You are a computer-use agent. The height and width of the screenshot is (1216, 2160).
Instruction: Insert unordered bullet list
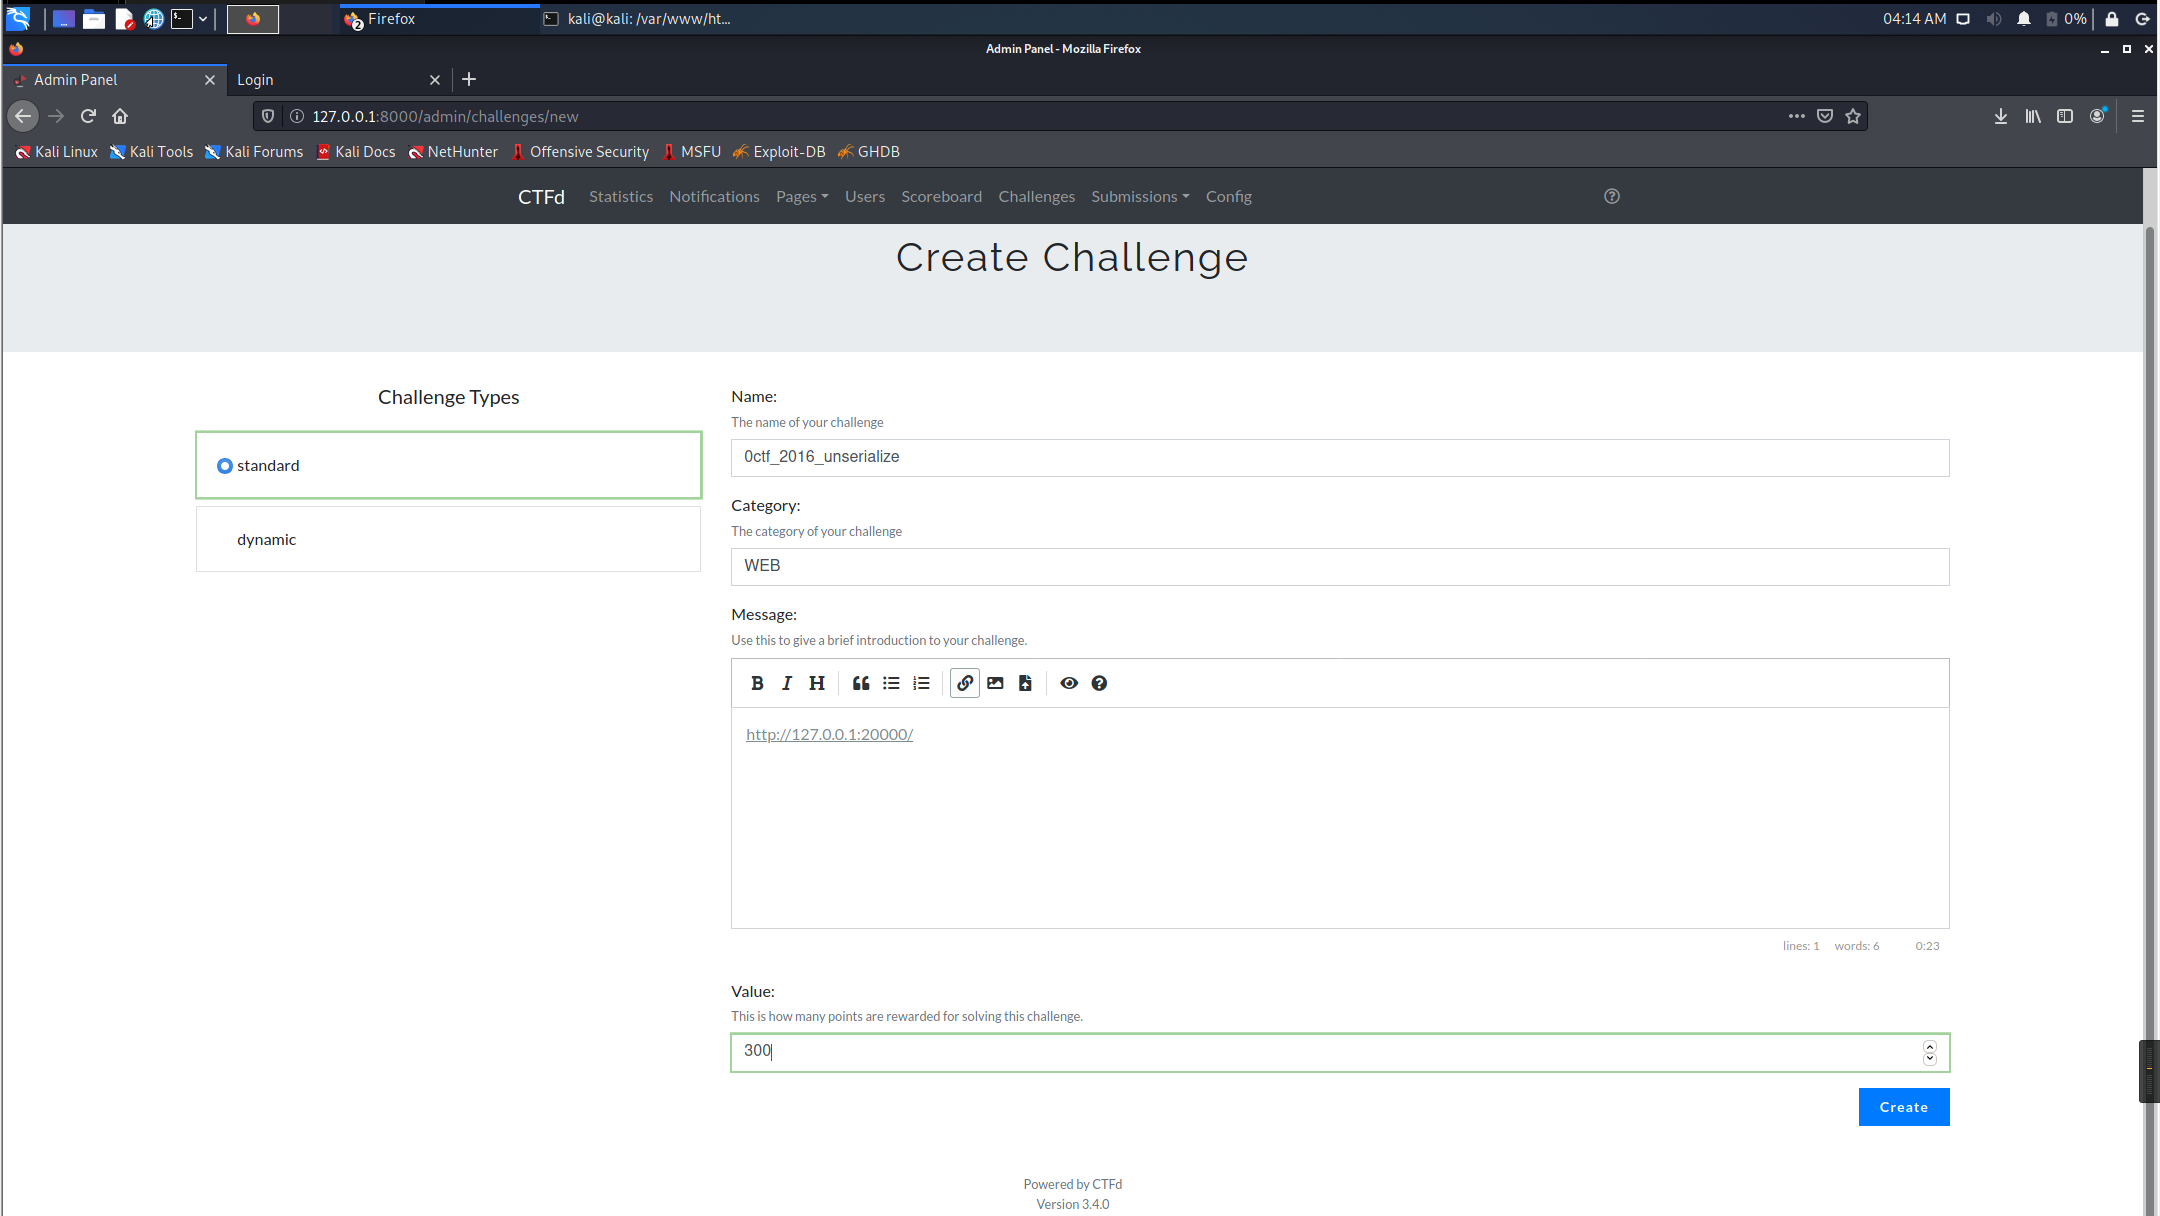pyautogui.click(x=891, y=683)
